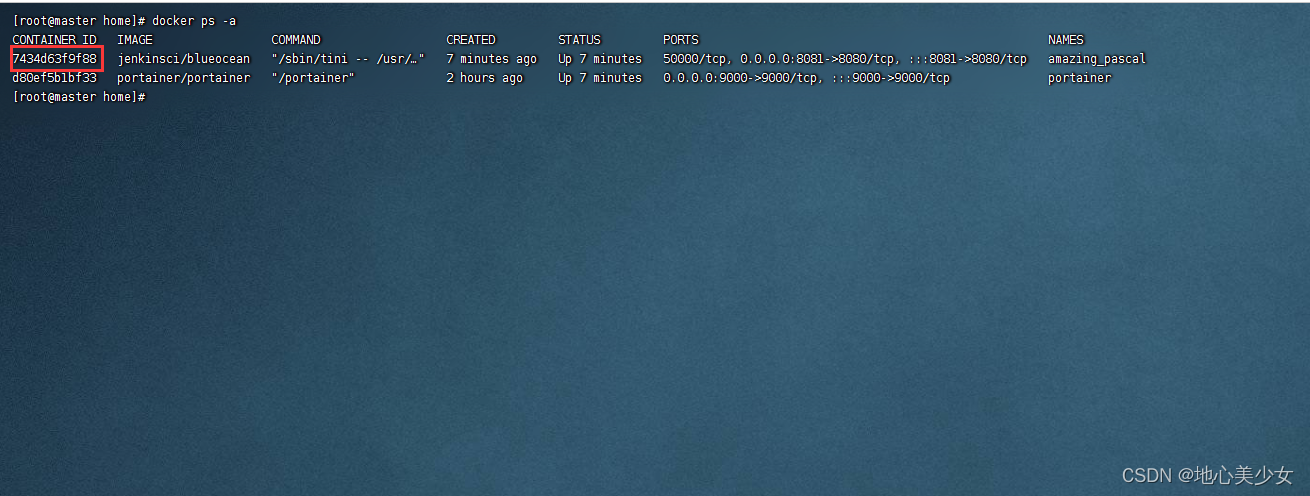Image resolution: width=1310 pixels, height=496 pixels.
Task: Click the "7 minutes ago" created value
Action: tap(492, 59)
